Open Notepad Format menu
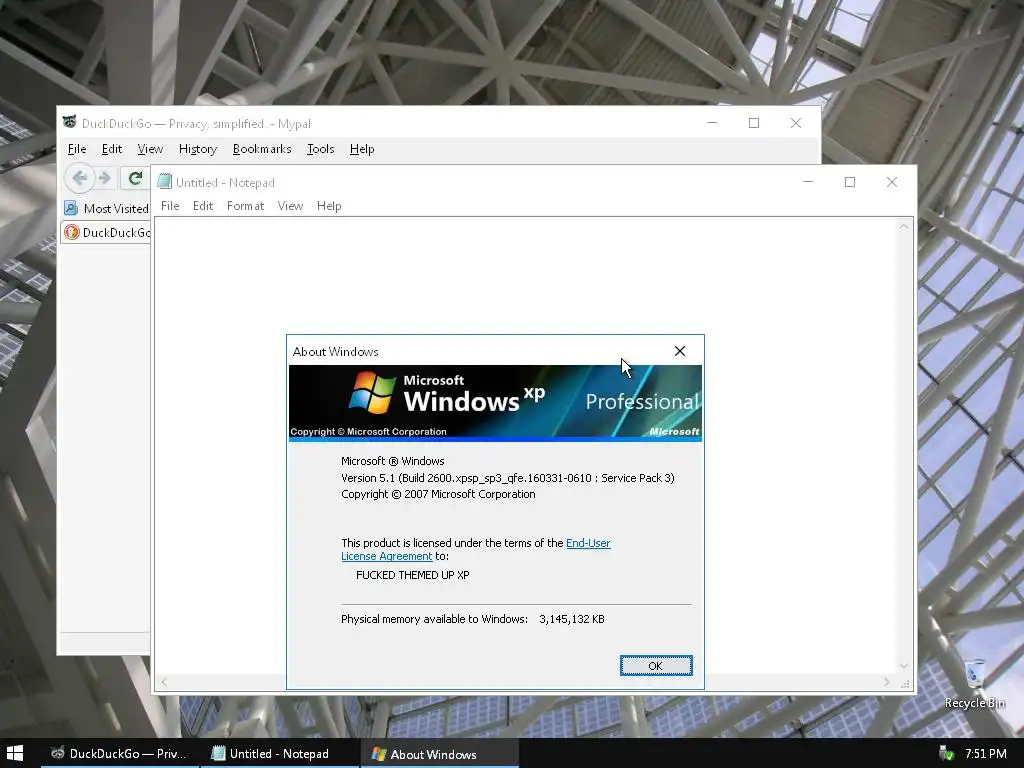Screen dimensions: 1024x768 246,206
